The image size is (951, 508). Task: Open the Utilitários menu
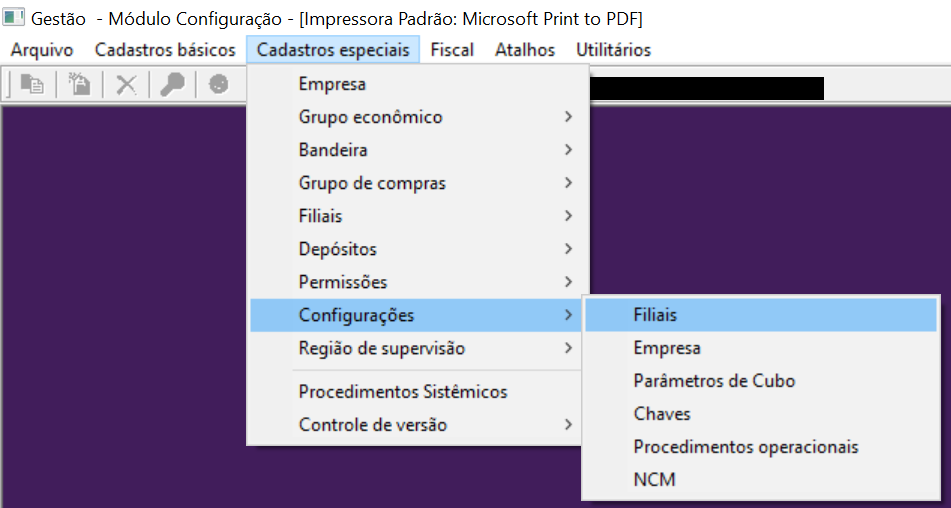613,49
